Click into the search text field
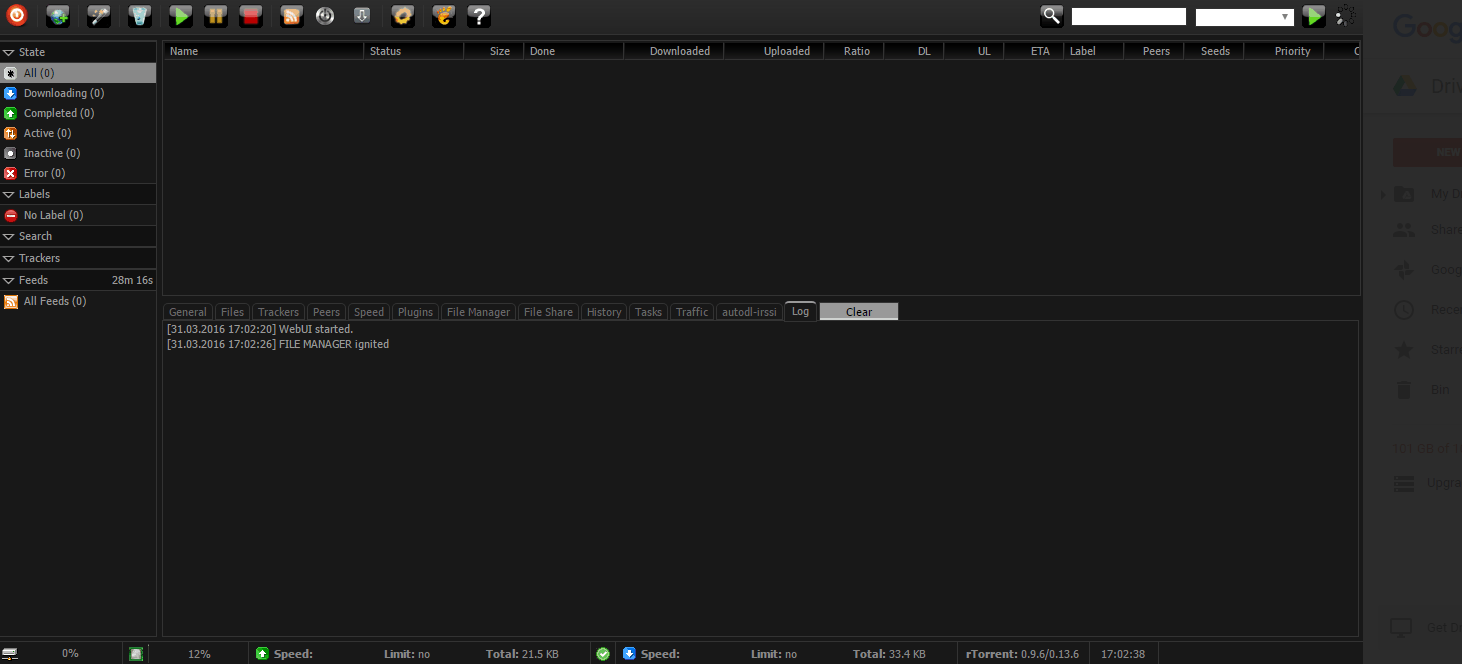Image resolution: width=1462 pixels, height=664 pixels. (1128, 17)
